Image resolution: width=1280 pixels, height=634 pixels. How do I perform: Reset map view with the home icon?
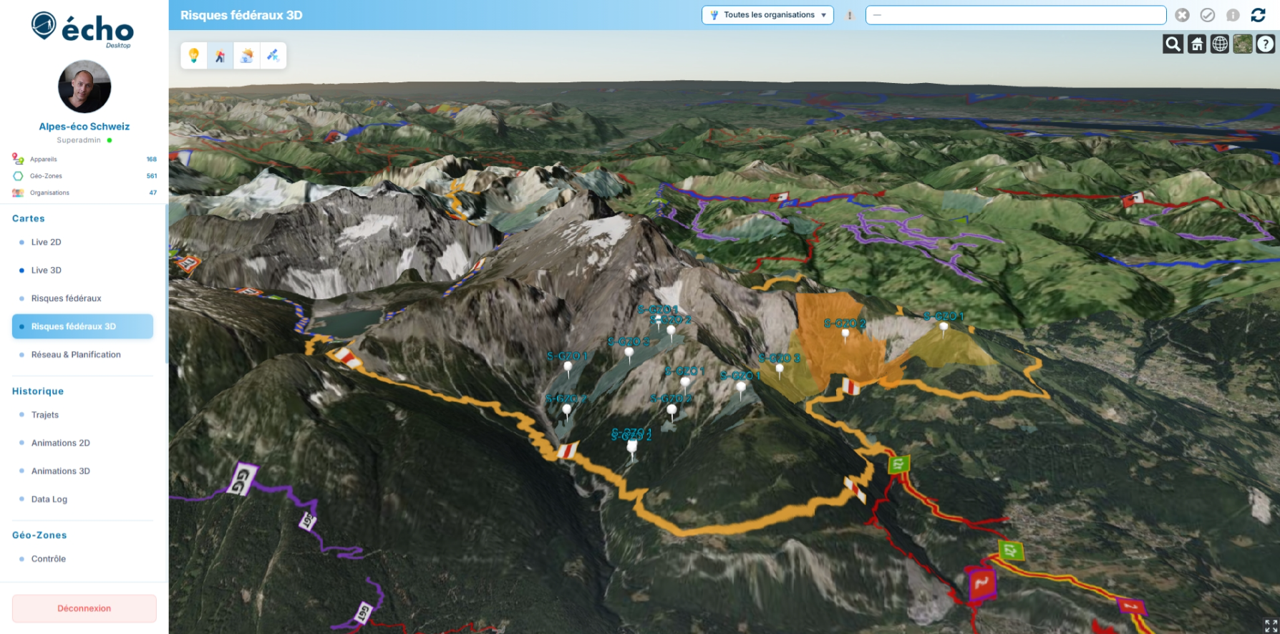tap(1196, 44)
